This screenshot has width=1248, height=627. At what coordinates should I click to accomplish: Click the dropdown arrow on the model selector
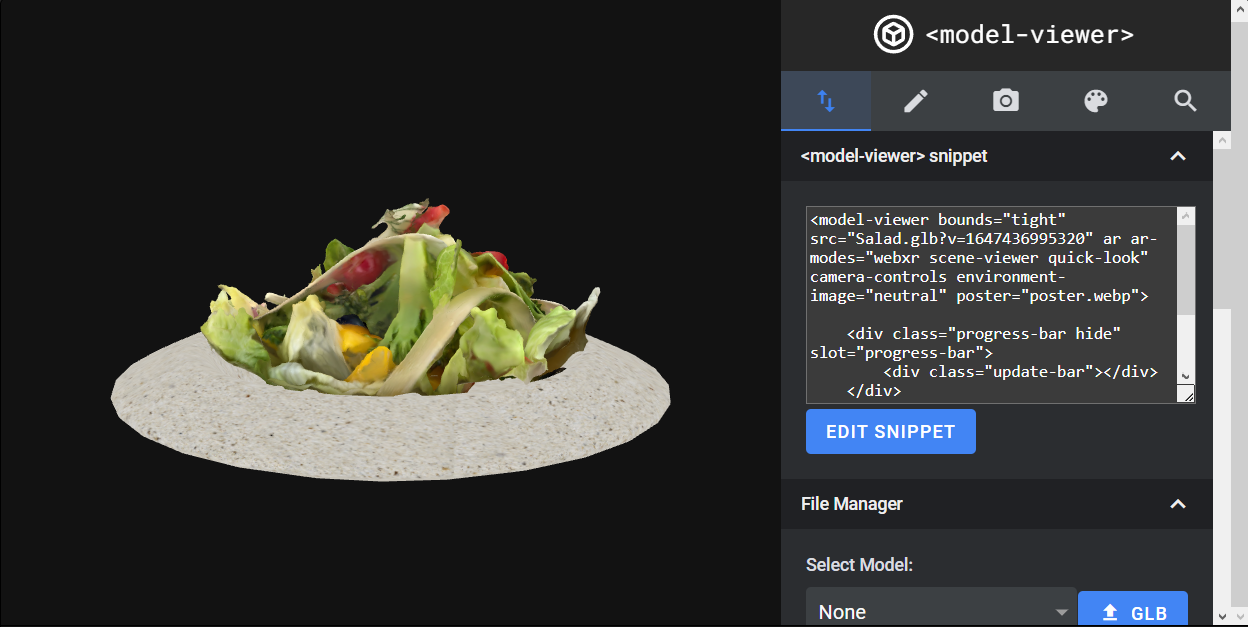(x=1061, y=611)
